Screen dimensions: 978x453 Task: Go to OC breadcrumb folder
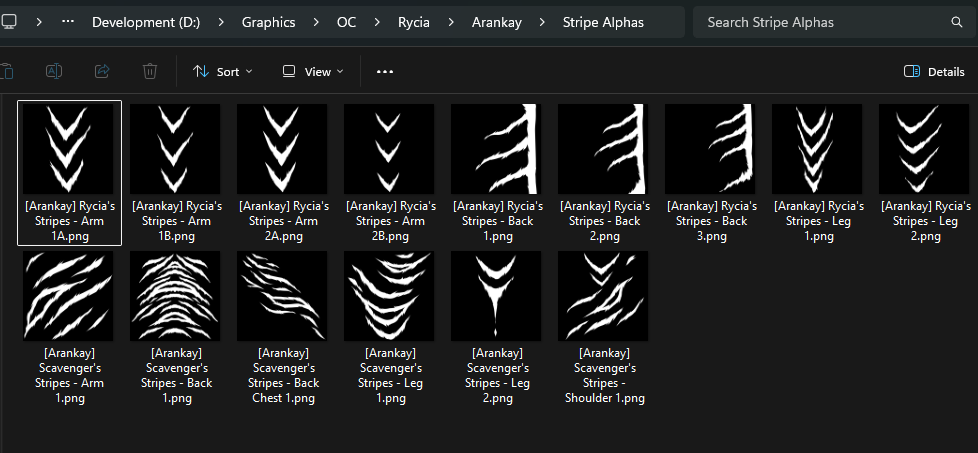346,22
